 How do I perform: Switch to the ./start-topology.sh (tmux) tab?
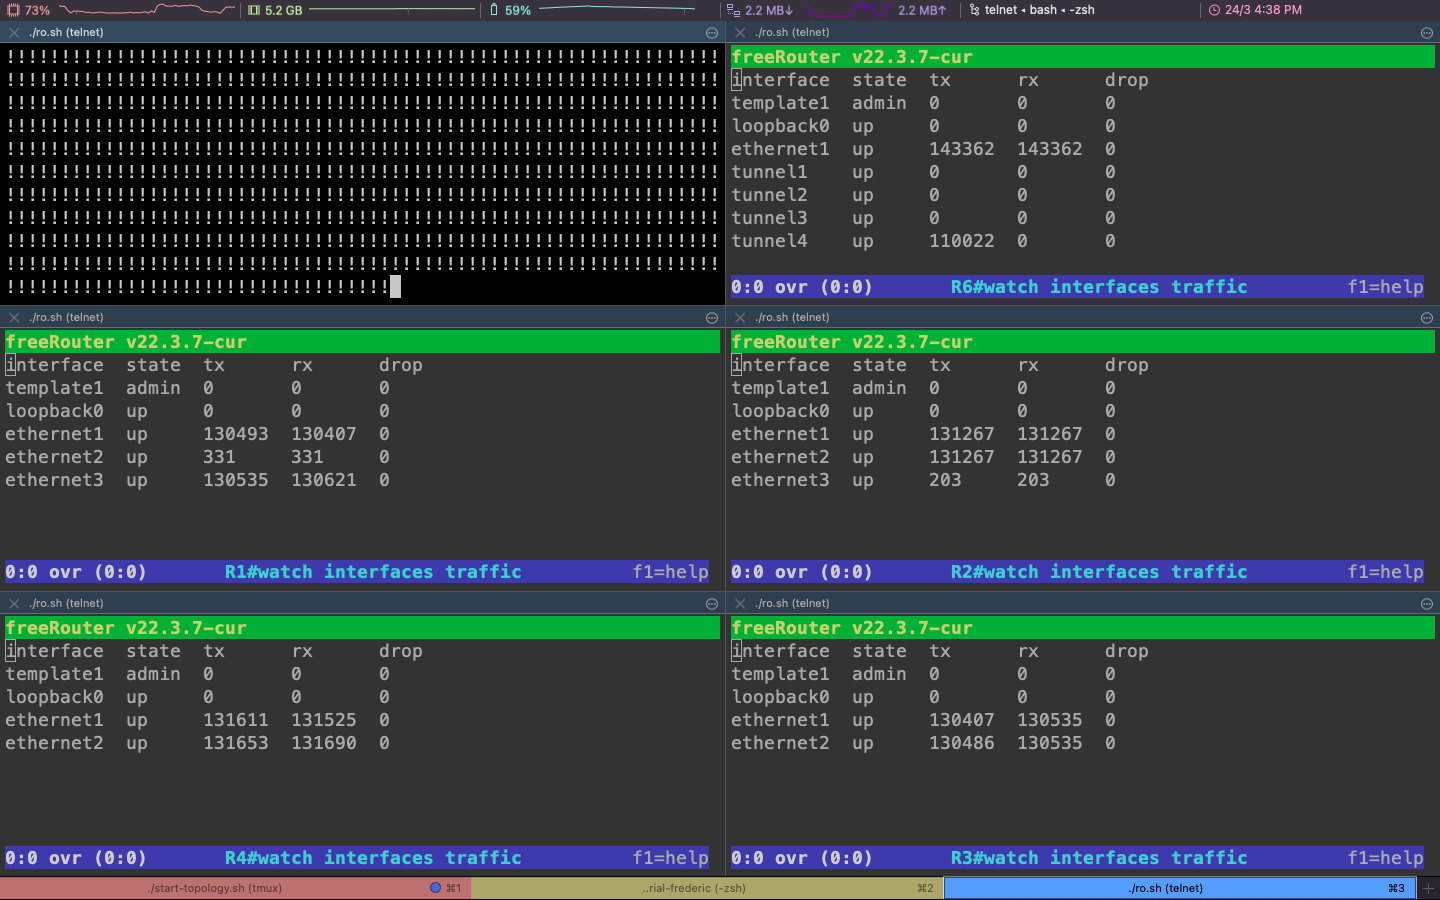point(215,888)
